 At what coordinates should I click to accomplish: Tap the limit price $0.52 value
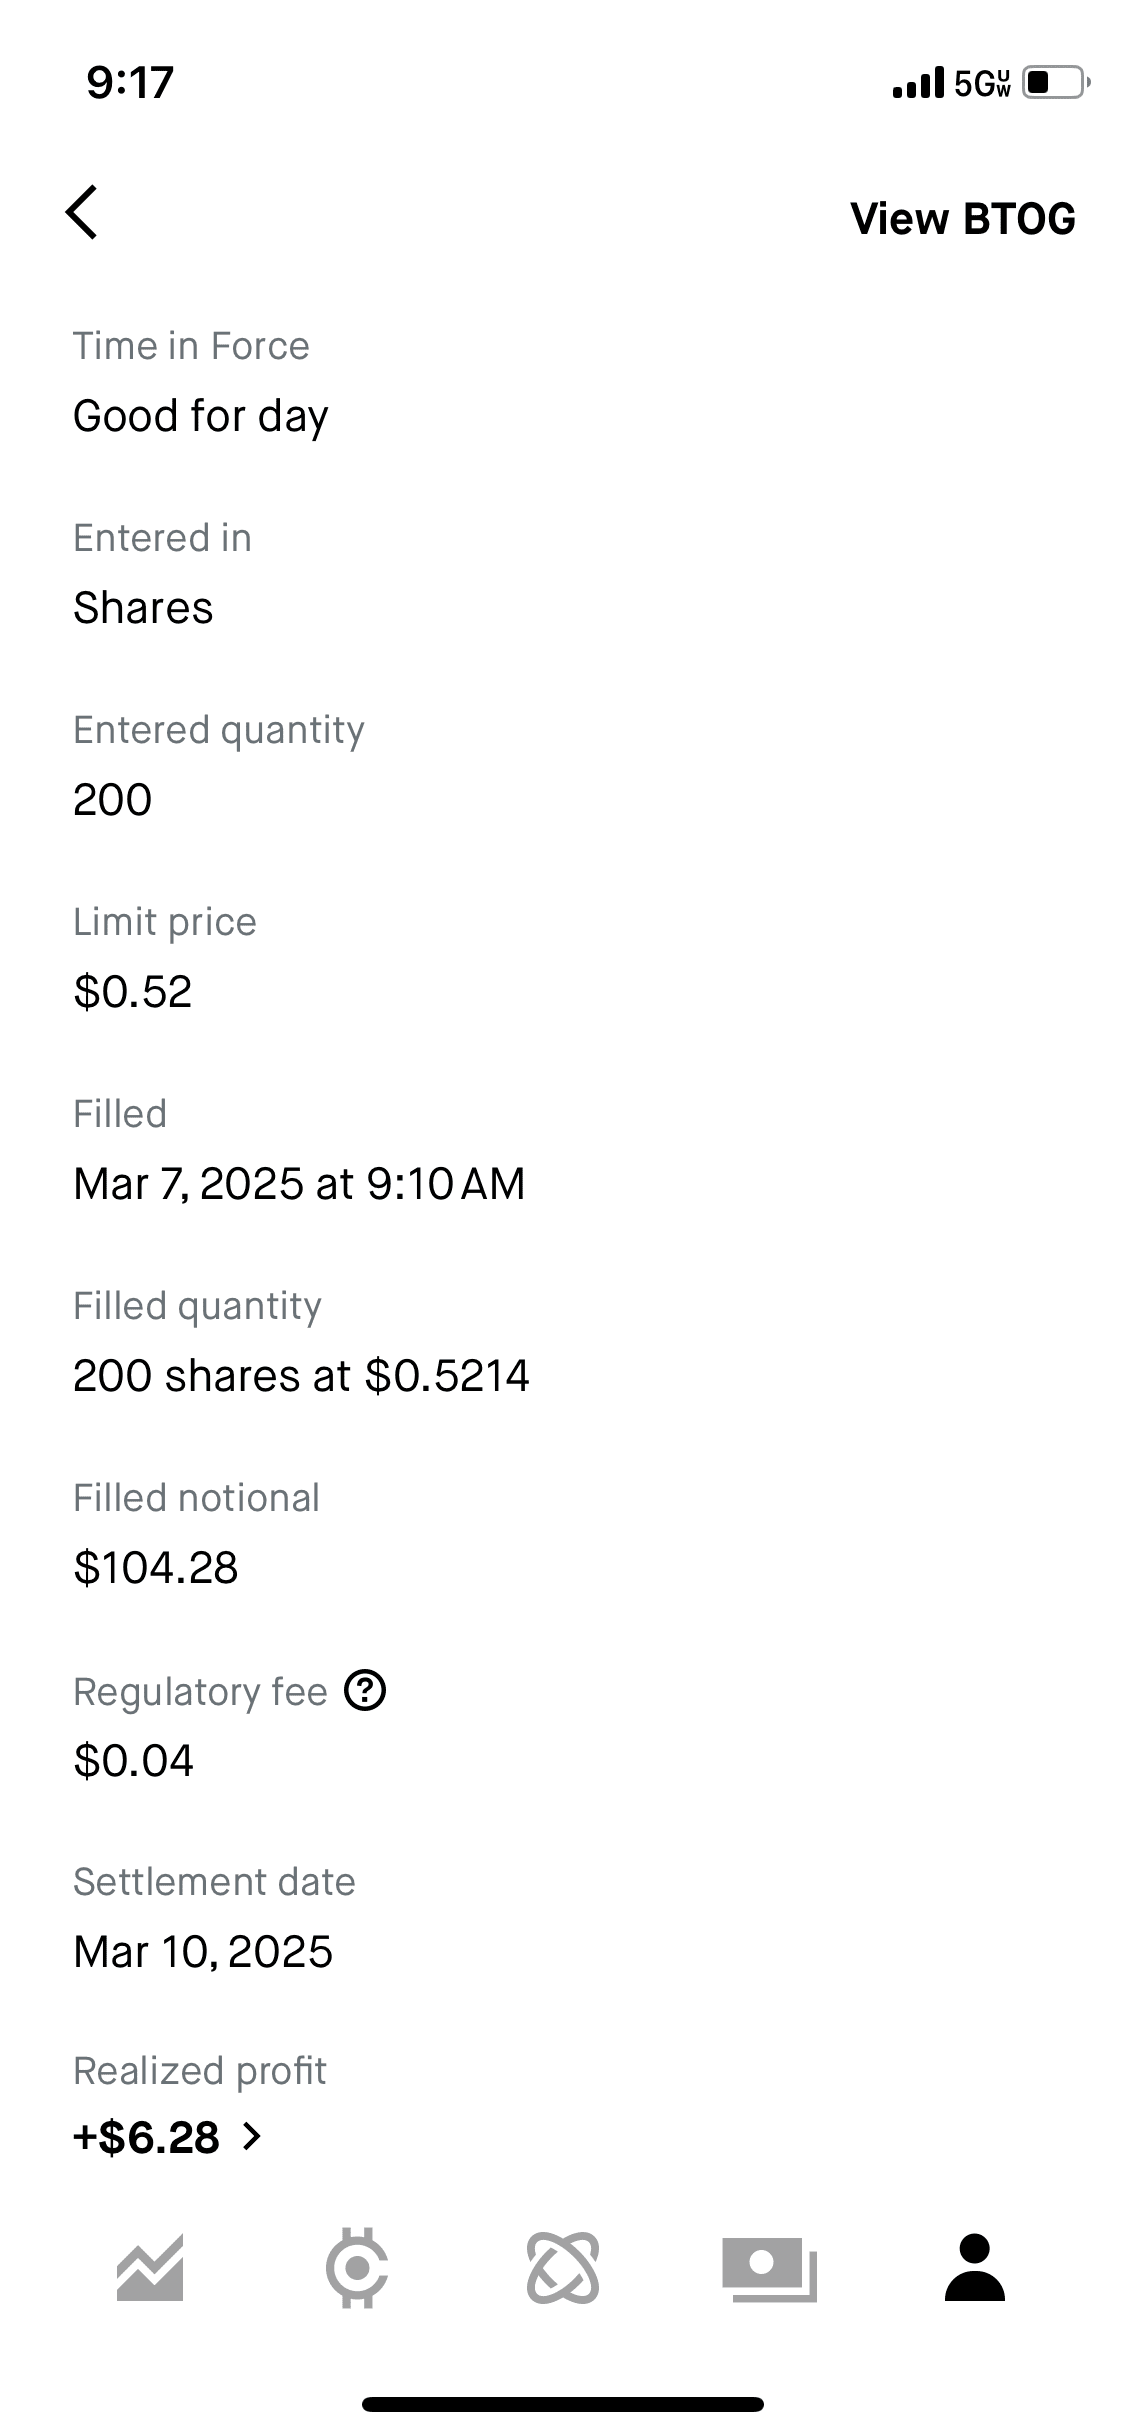133,991
